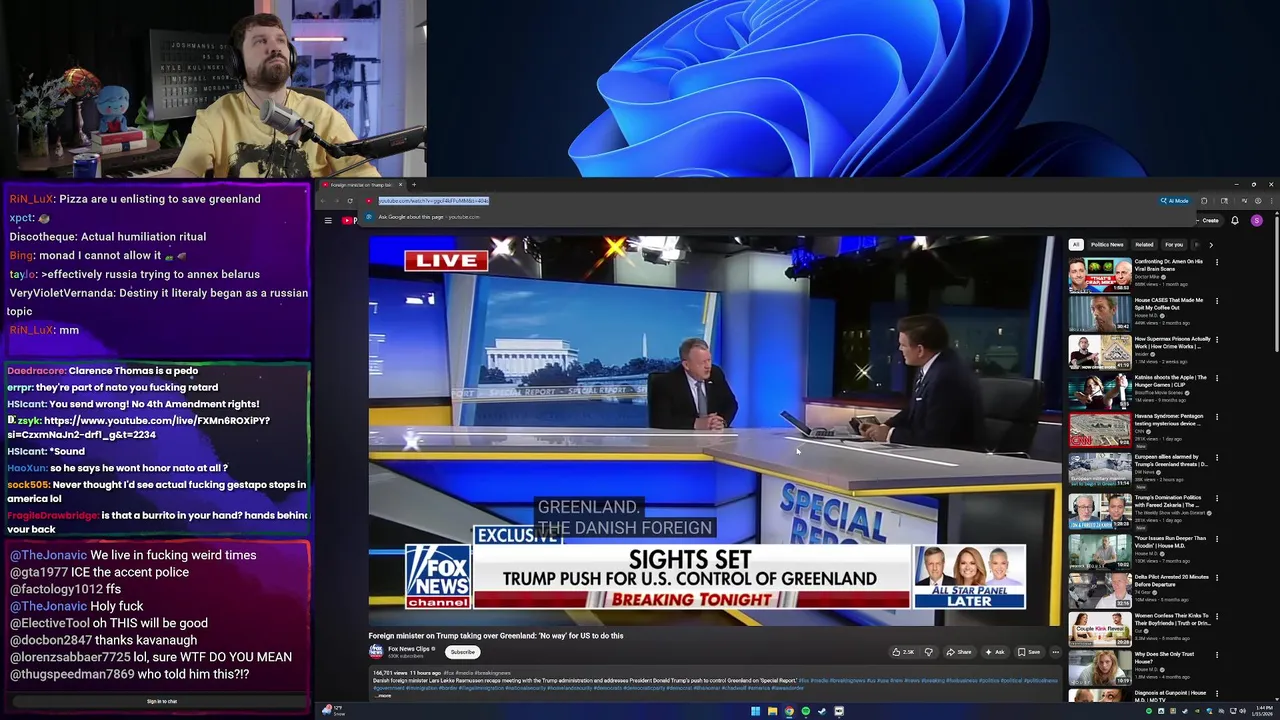1280x720 pixels.
Task: Click Sign in to chat button
Action: [161, 701]
